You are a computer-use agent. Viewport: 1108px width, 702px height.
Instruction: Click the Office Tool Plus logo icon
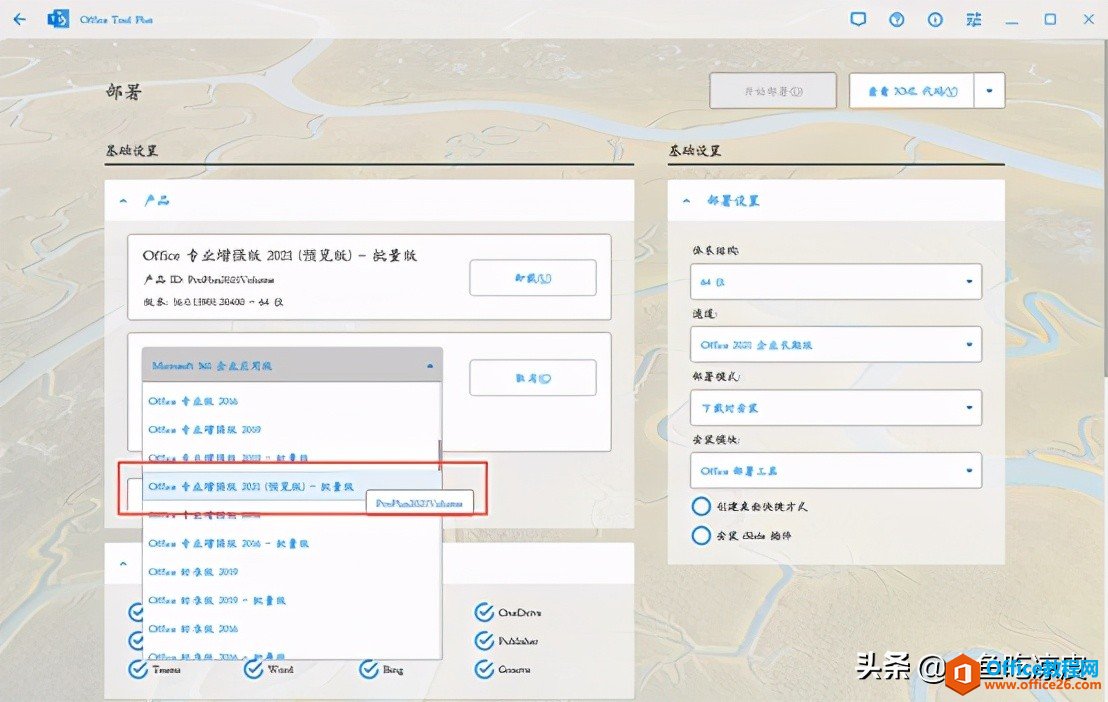coord(57,18)
